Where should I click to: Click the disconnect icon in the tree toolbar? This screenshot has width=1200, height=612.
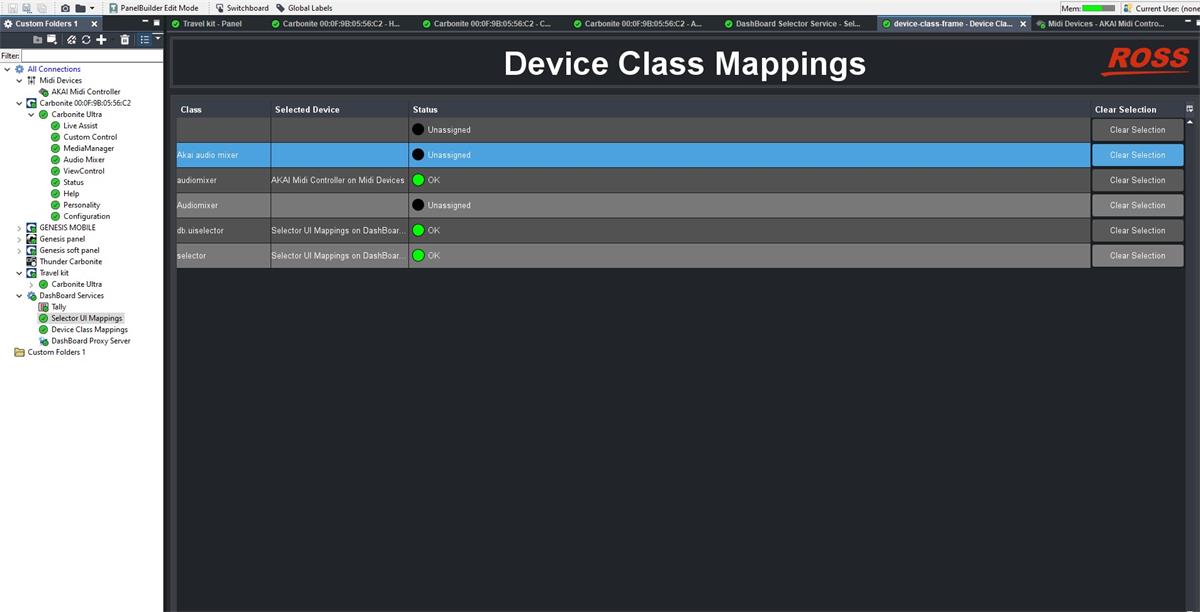tap(71, 39)
